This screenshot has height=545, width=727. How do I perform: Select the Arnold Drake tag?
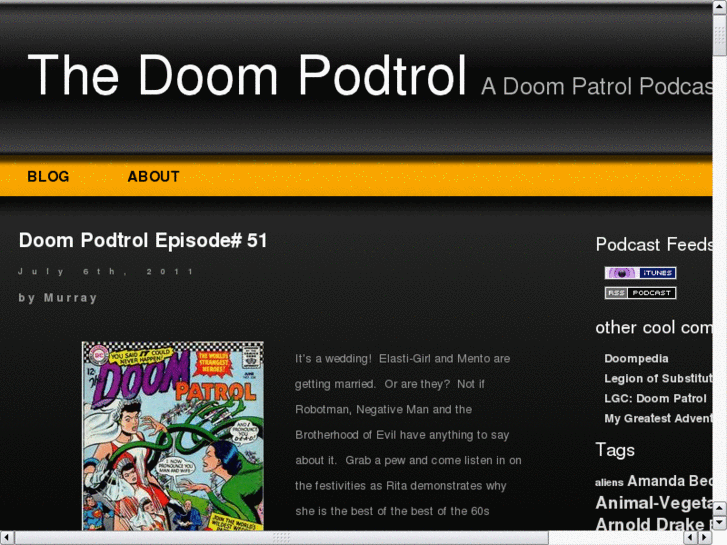click(x=650, y=525)
